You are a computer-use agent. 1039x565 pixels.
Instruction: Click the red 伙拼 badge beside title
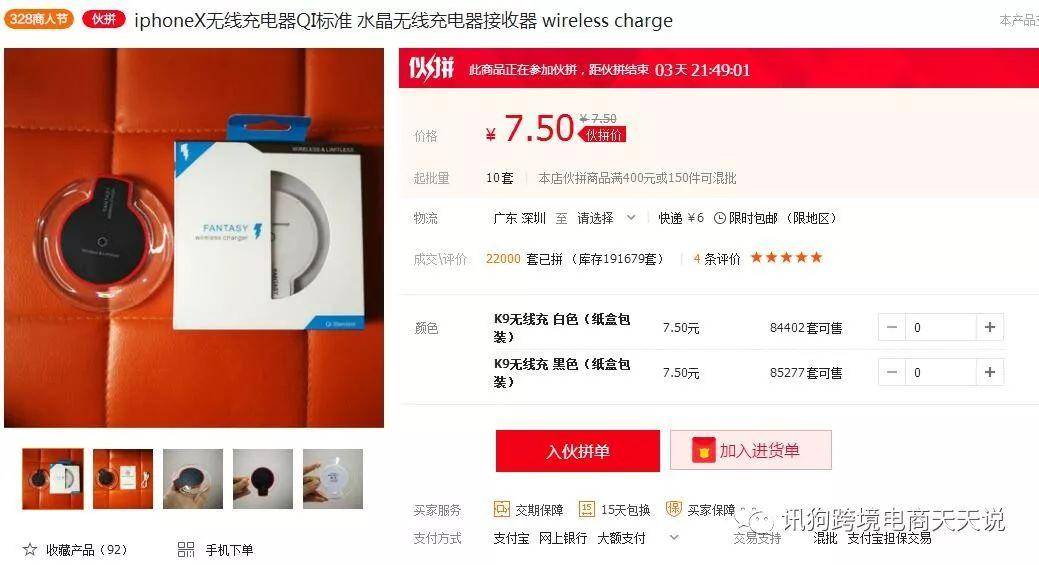click(x=103, y=19)
